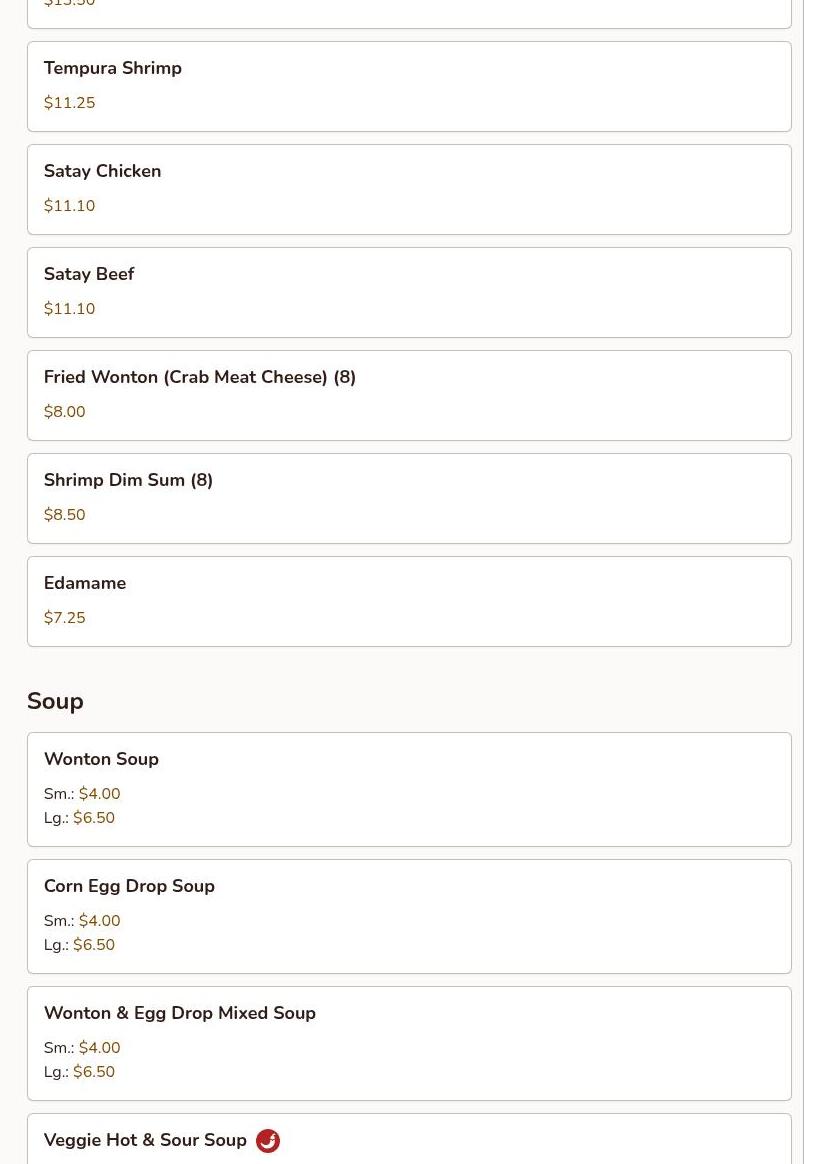Open Veggie Hot & Sour Soup
The height and width of the screenshot is (1164, 824).
click(145, 1140)
